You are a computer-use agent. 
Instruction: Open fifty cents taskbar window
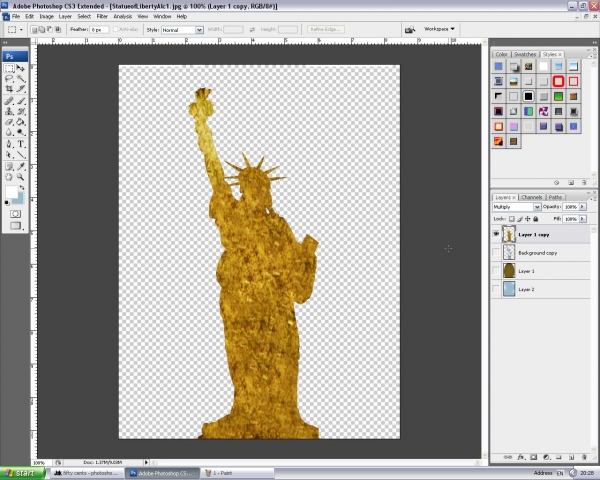[87, 473]
